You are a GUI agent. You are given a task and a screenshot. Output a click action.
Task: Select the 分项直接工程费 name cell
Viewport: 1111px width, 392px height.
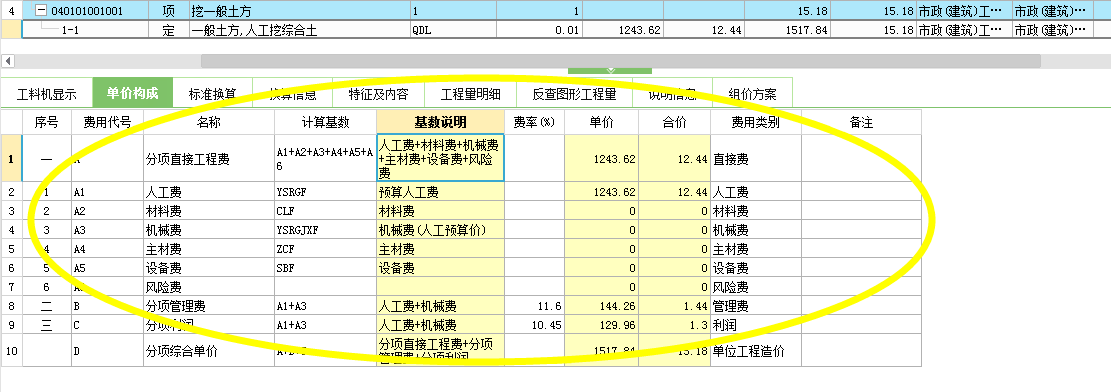click(x=209, y=159)
